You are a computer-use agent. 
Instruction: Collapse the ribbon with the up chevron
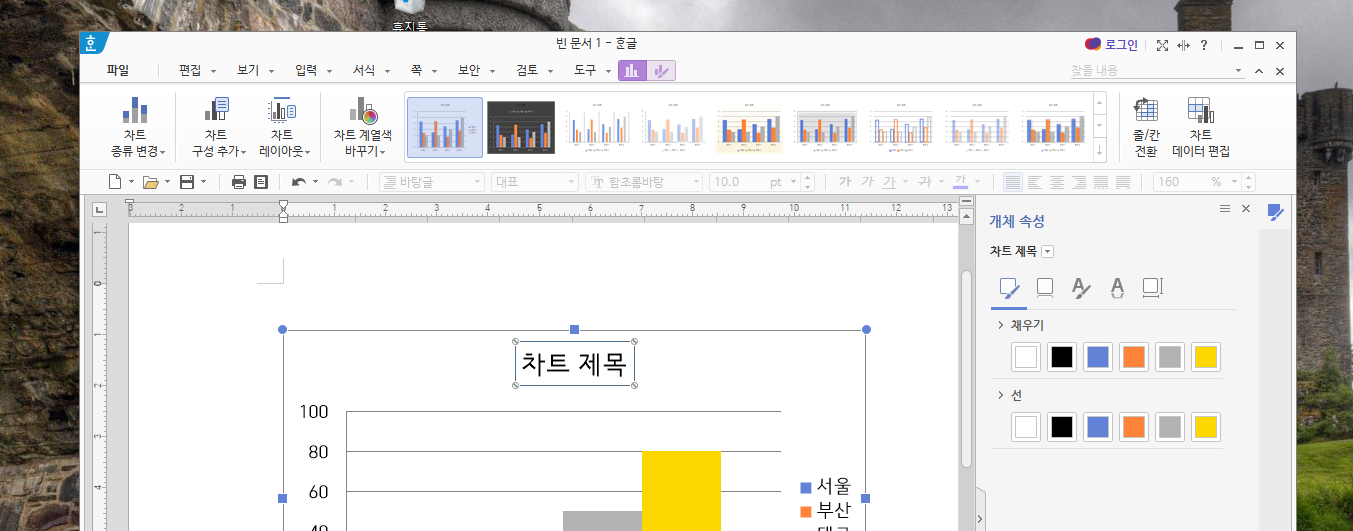[x=1259, y=71]
